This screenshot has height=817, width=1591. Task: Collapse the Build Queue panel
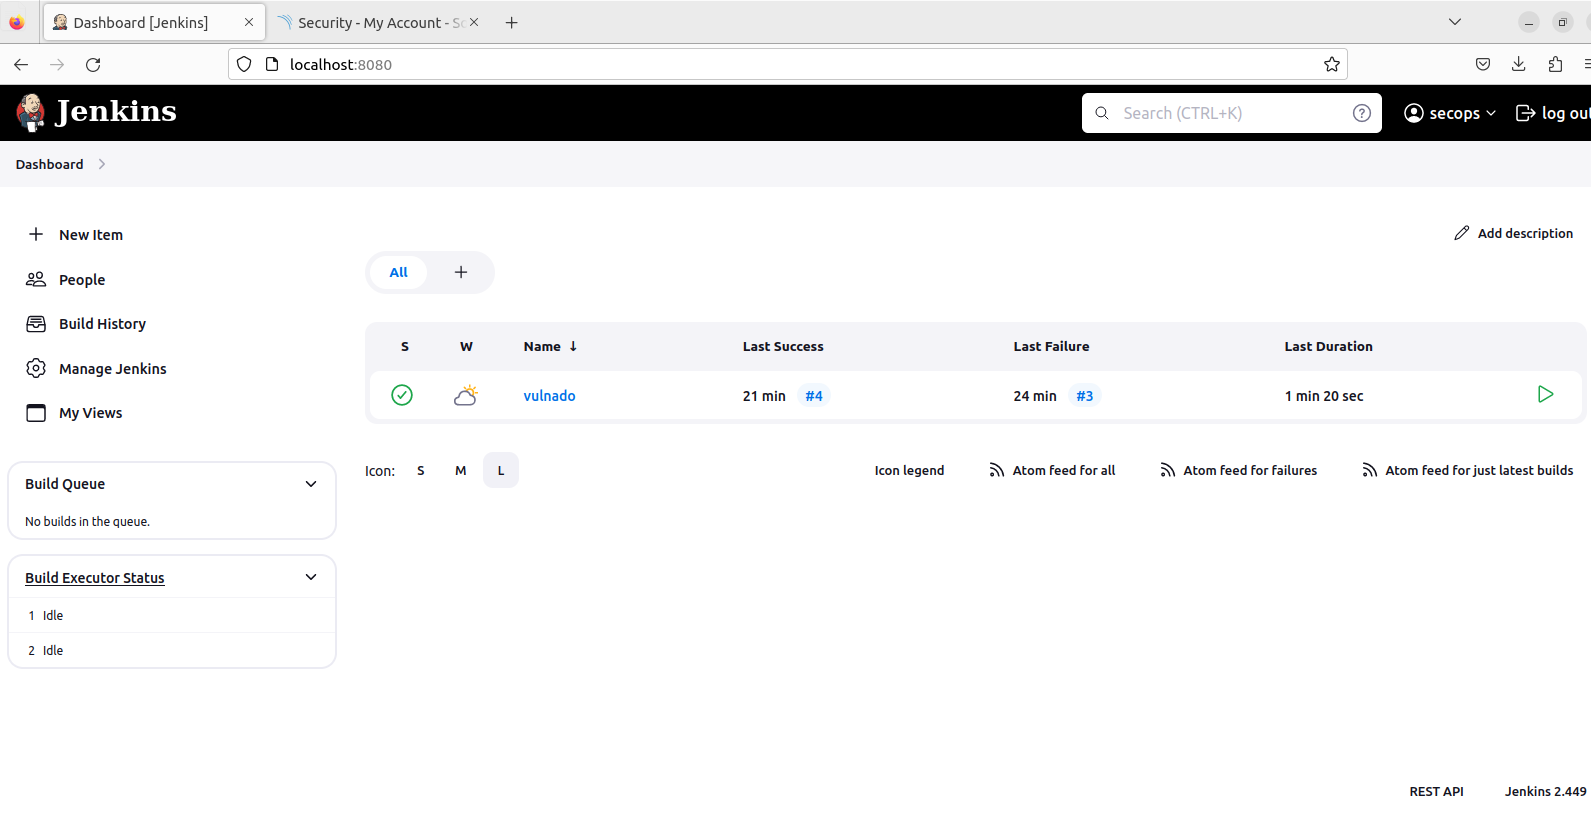click(x=311, y=484)
